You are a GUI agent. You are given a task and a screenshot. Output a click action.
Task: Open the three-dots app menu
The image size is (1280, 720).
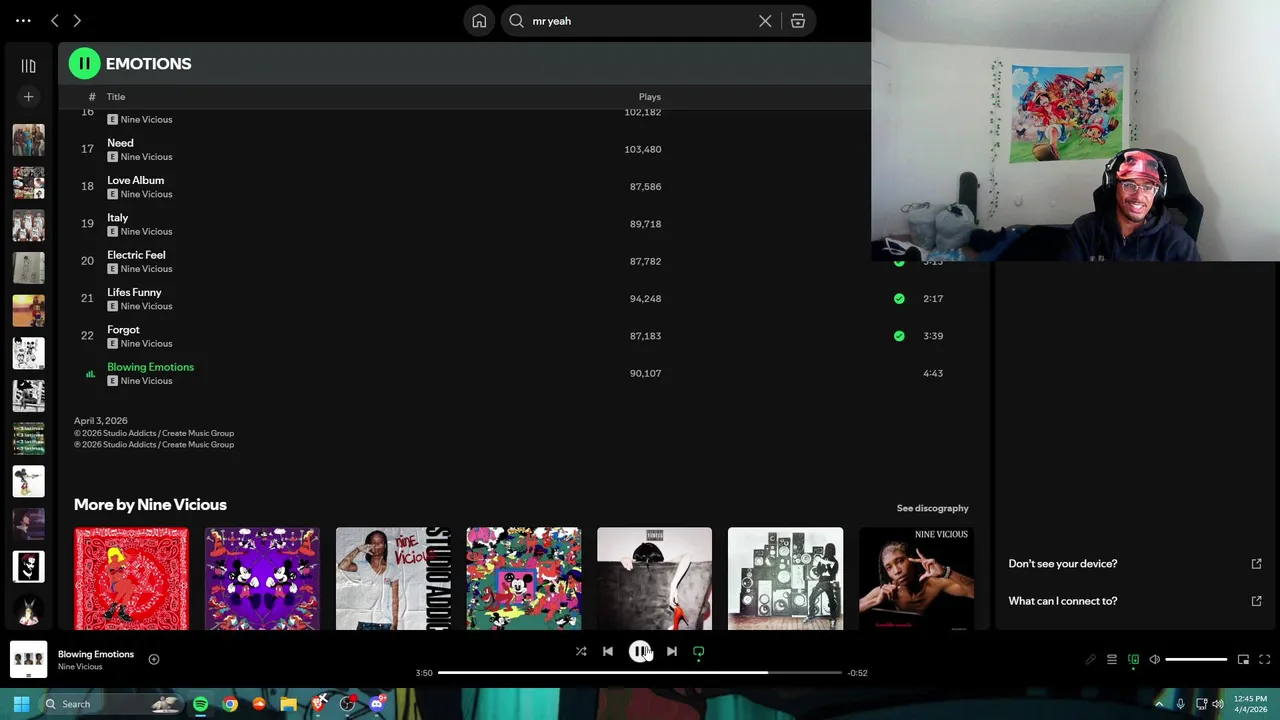23,20
